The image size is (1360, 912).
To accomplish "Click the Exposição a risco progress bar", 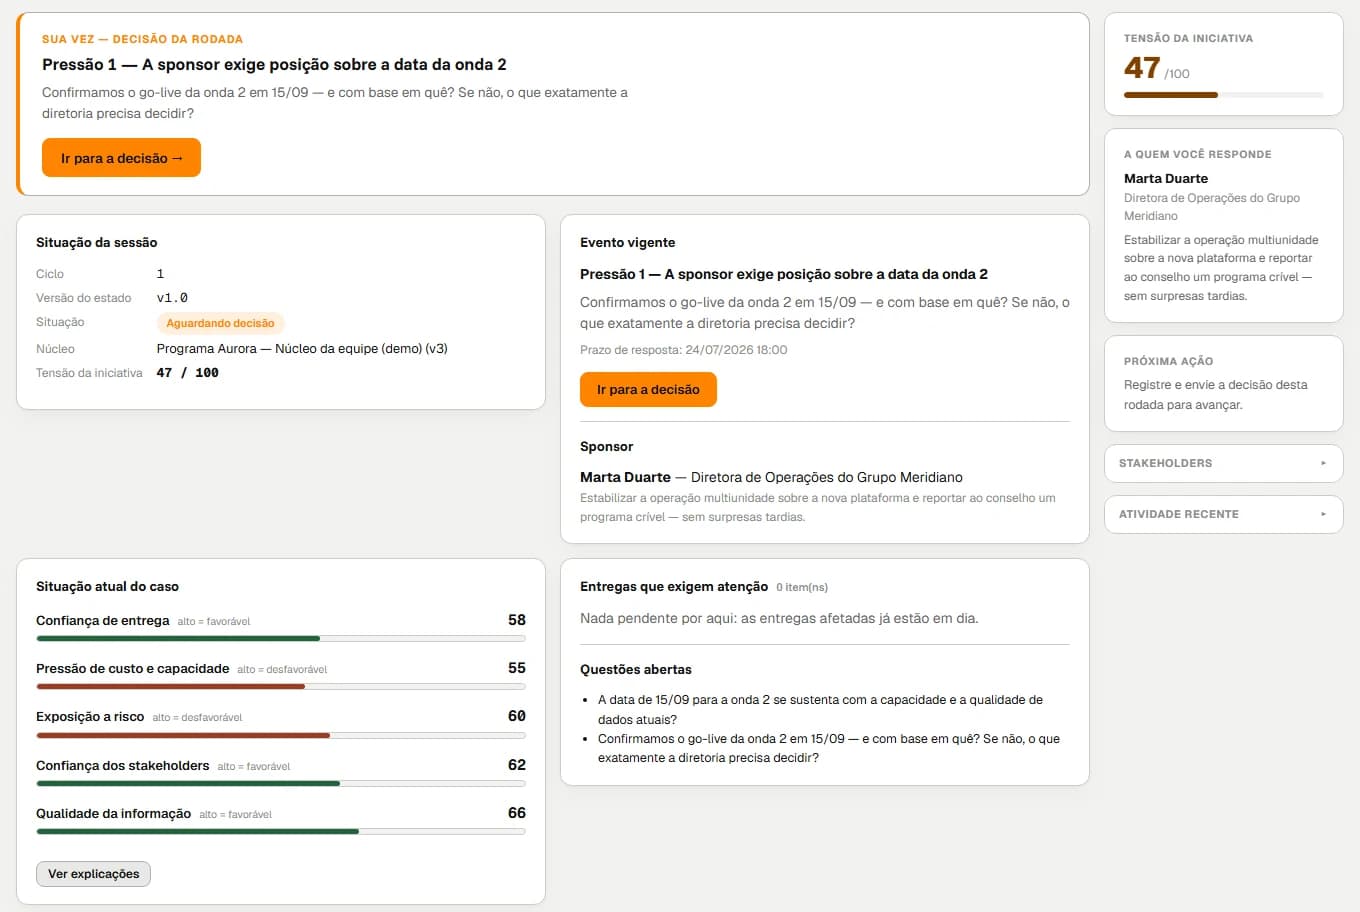I will point(281,735).
